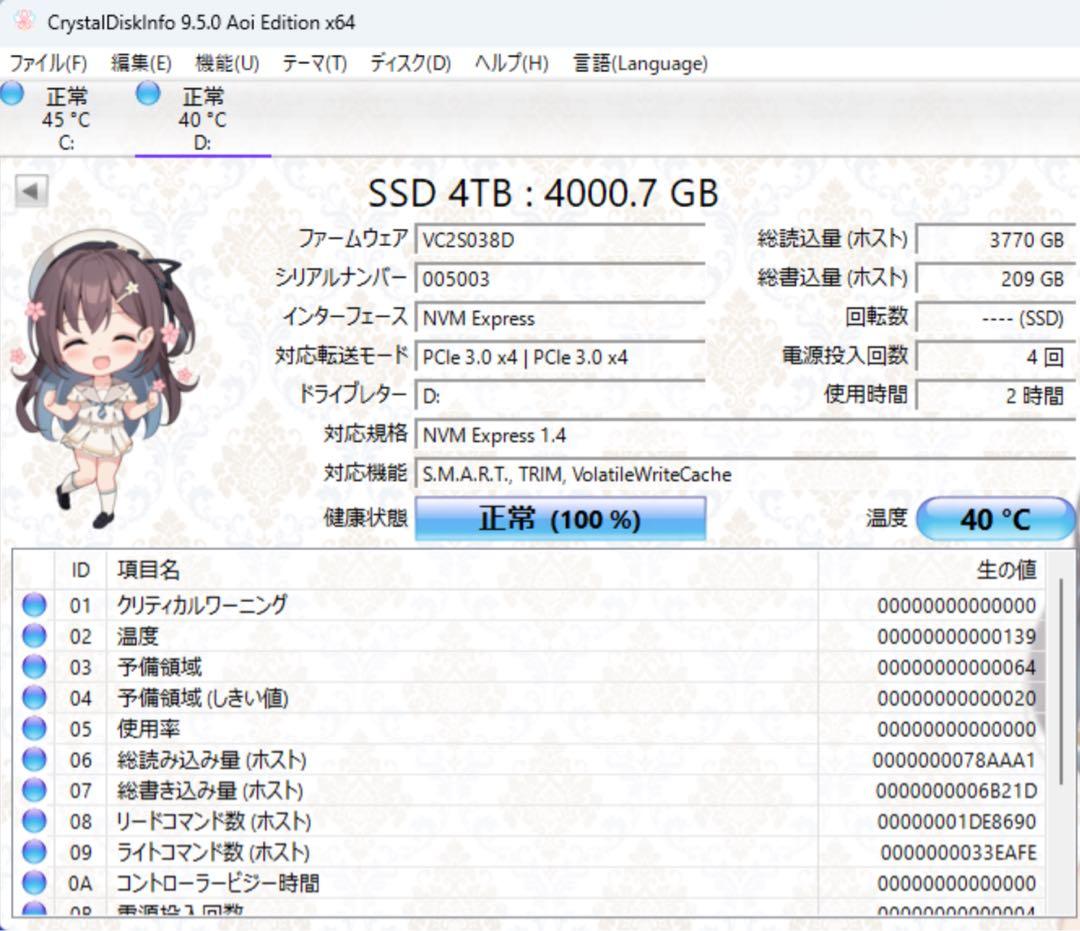Click drive D: blue status circle
Screen dimensions: 1080x931
[147, 94]
